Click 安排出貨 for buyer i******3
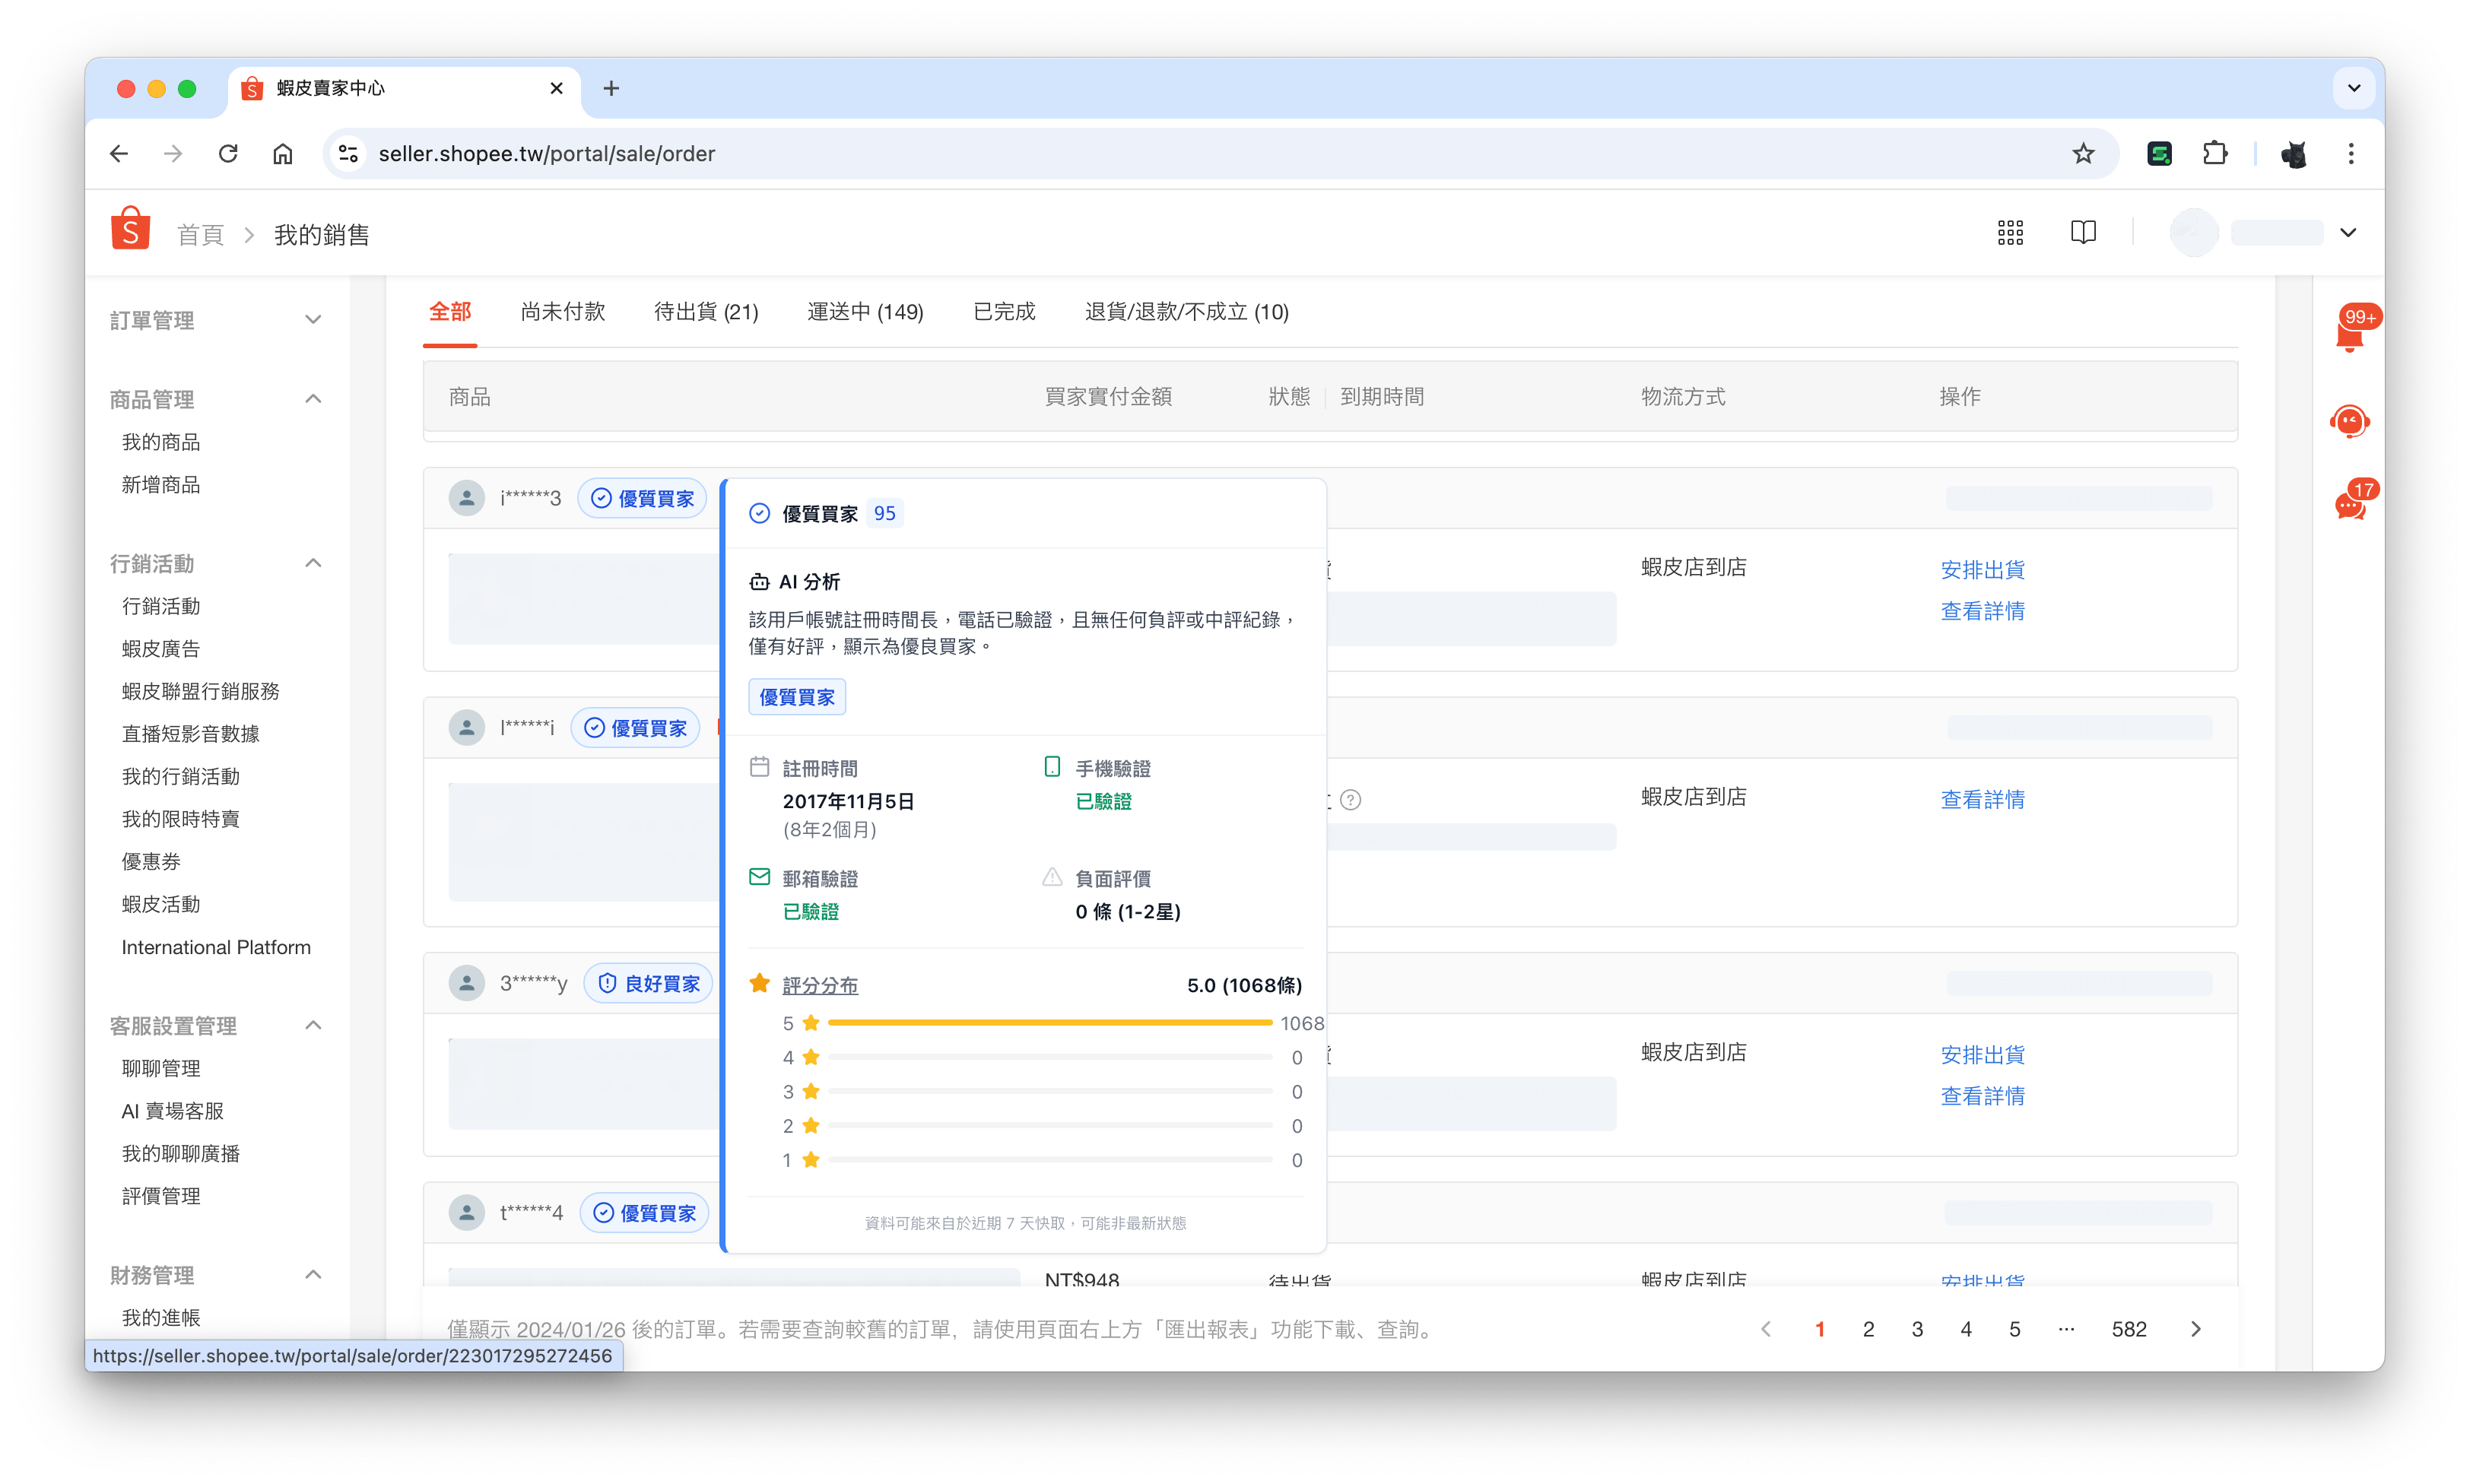The width and height of the screenshot is (2470, 1484). tap(1982, 570)
